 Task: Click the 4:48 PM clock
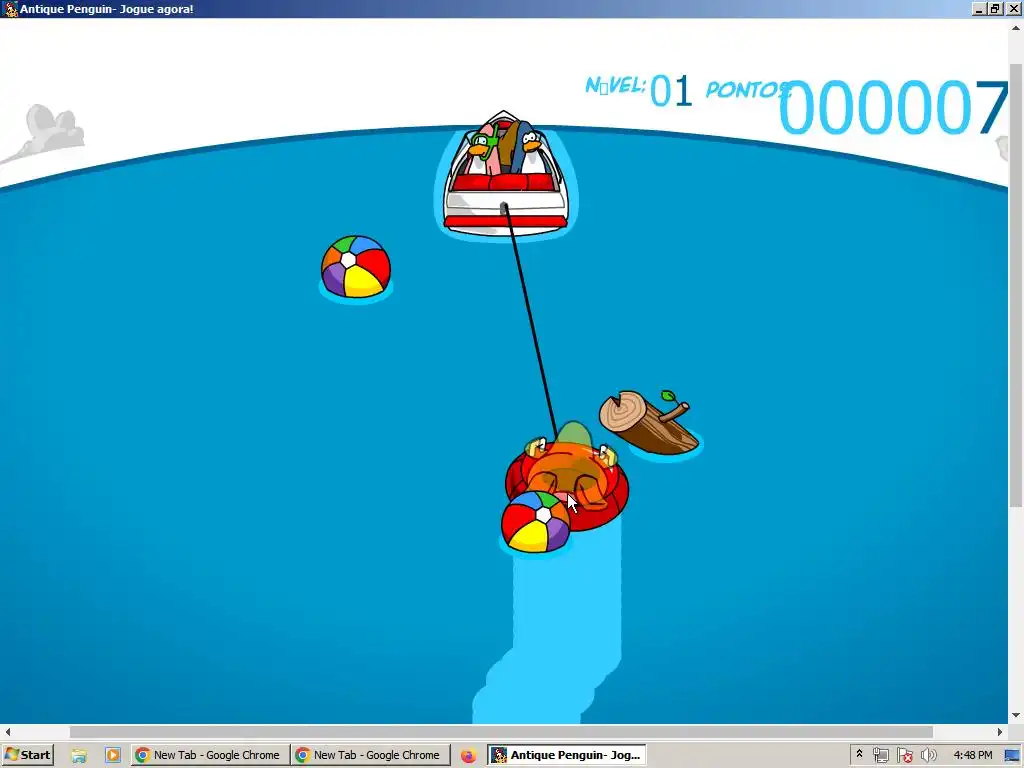tap(972, 755)
